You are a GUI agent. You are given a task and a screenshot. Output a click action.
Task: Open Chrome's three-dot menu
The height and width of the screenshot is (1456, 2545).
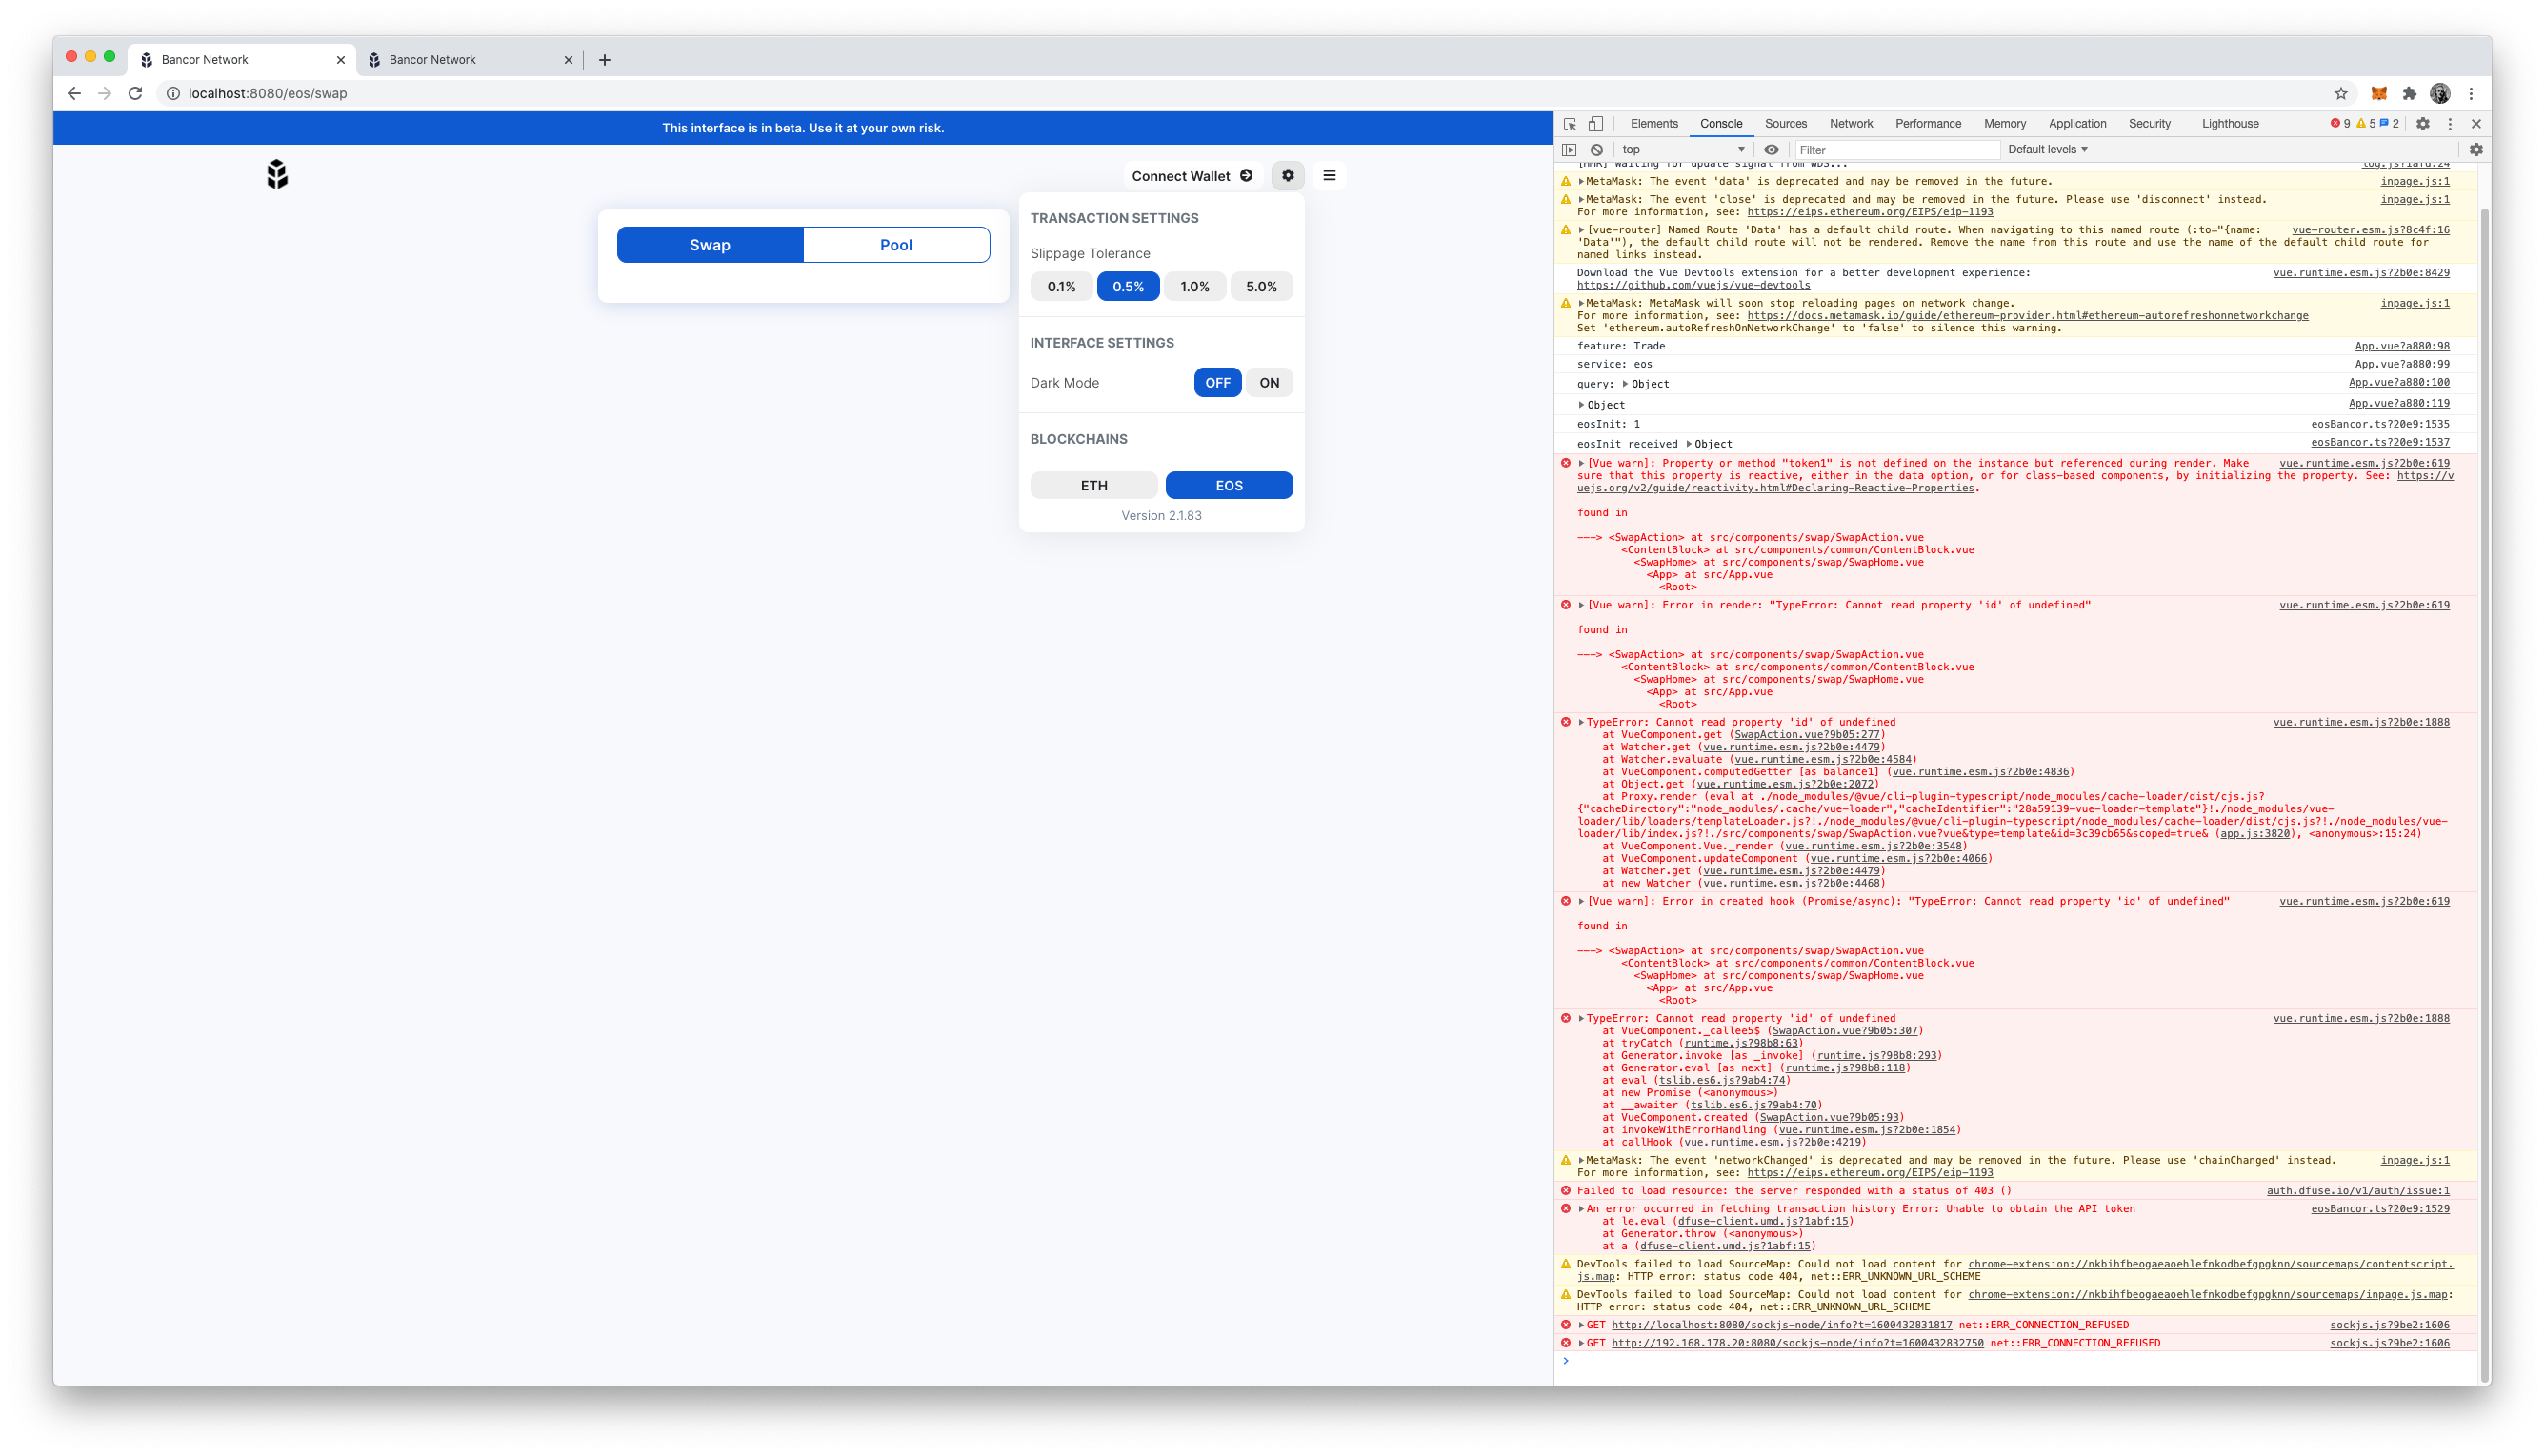[2471, 93]
